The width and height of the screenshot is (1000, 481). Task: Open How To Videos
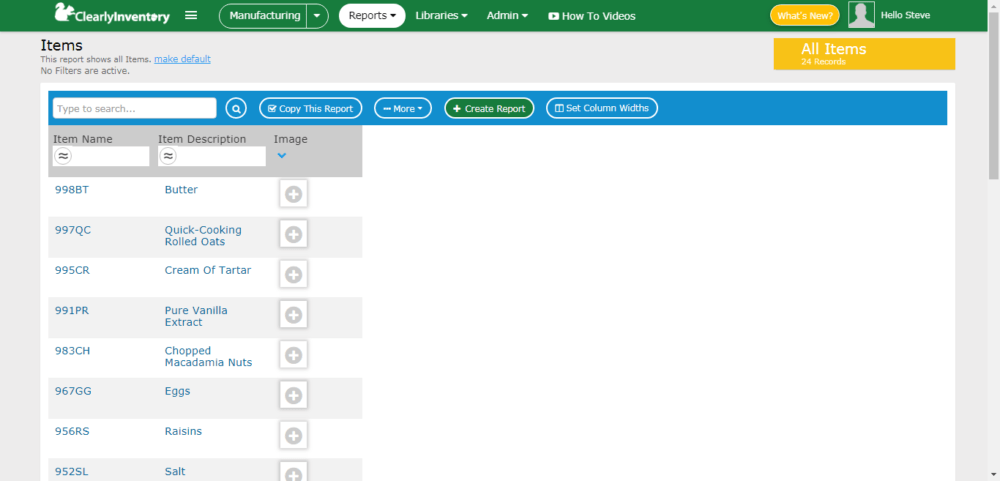coord(592,16)
